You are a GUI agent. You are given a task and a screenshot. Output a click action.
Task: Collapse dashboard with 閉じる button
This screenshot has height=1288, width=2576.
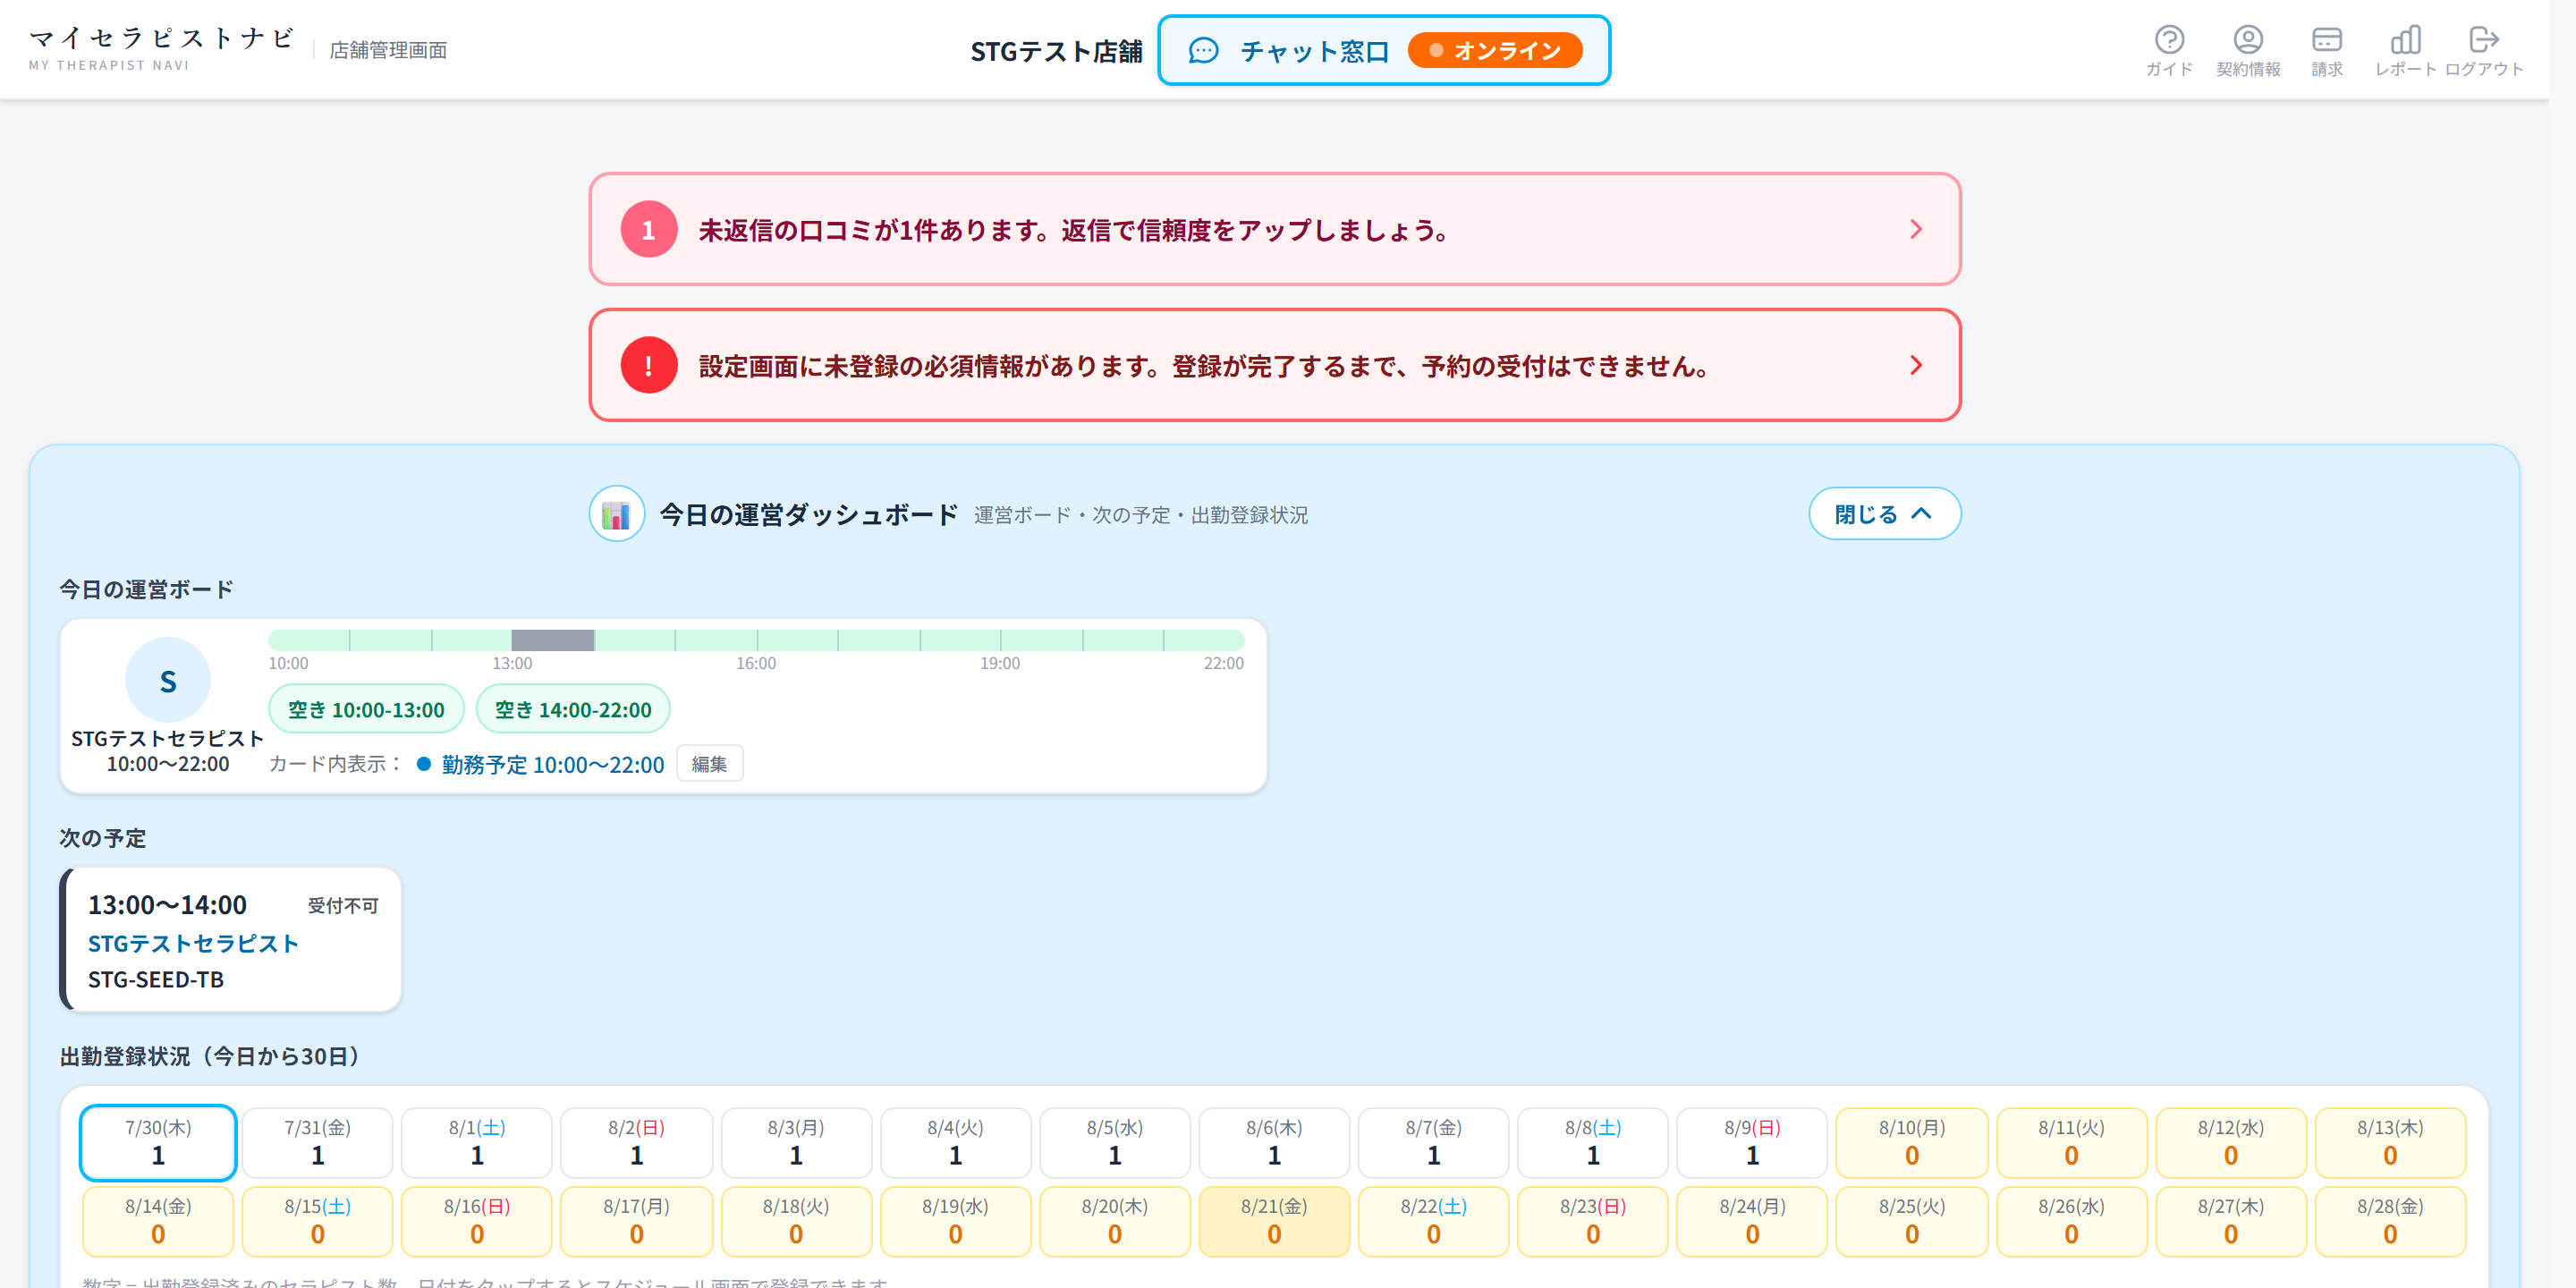(x=1884, y=513)
